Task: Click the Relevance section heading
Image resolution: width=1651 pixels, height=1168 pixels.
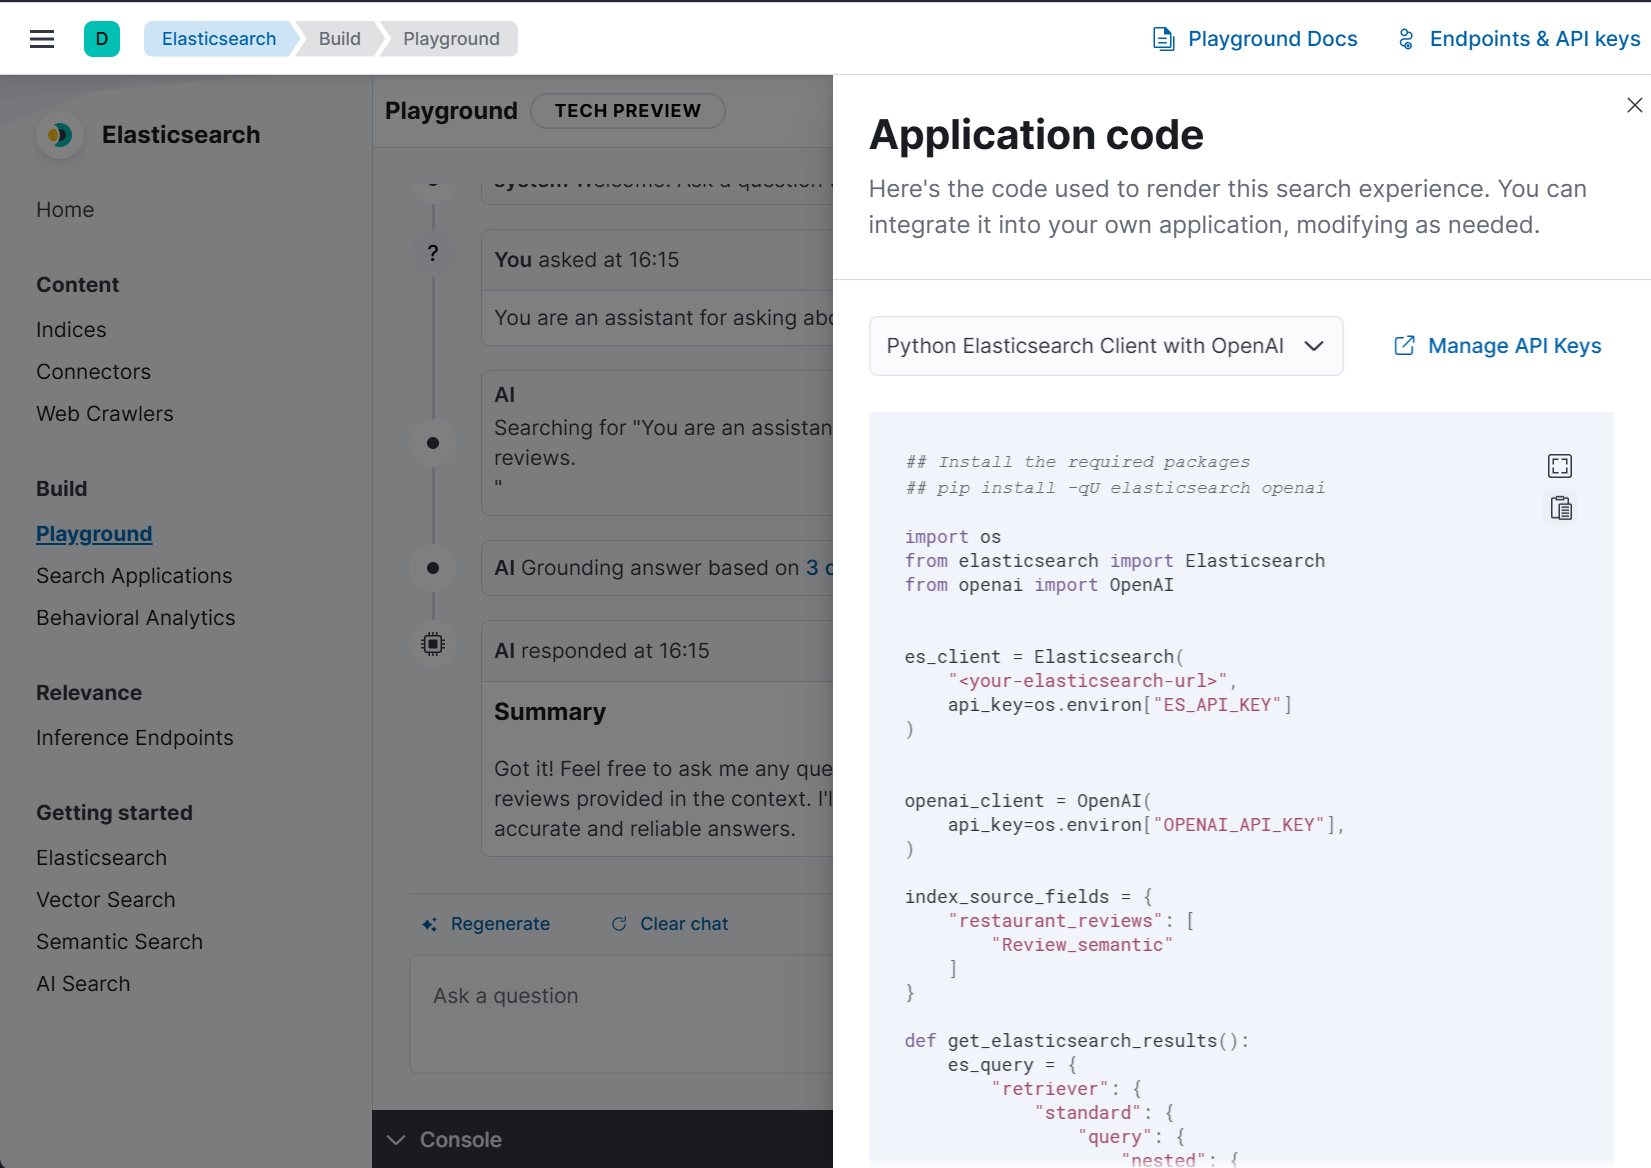Action: [x=89, y=693]
